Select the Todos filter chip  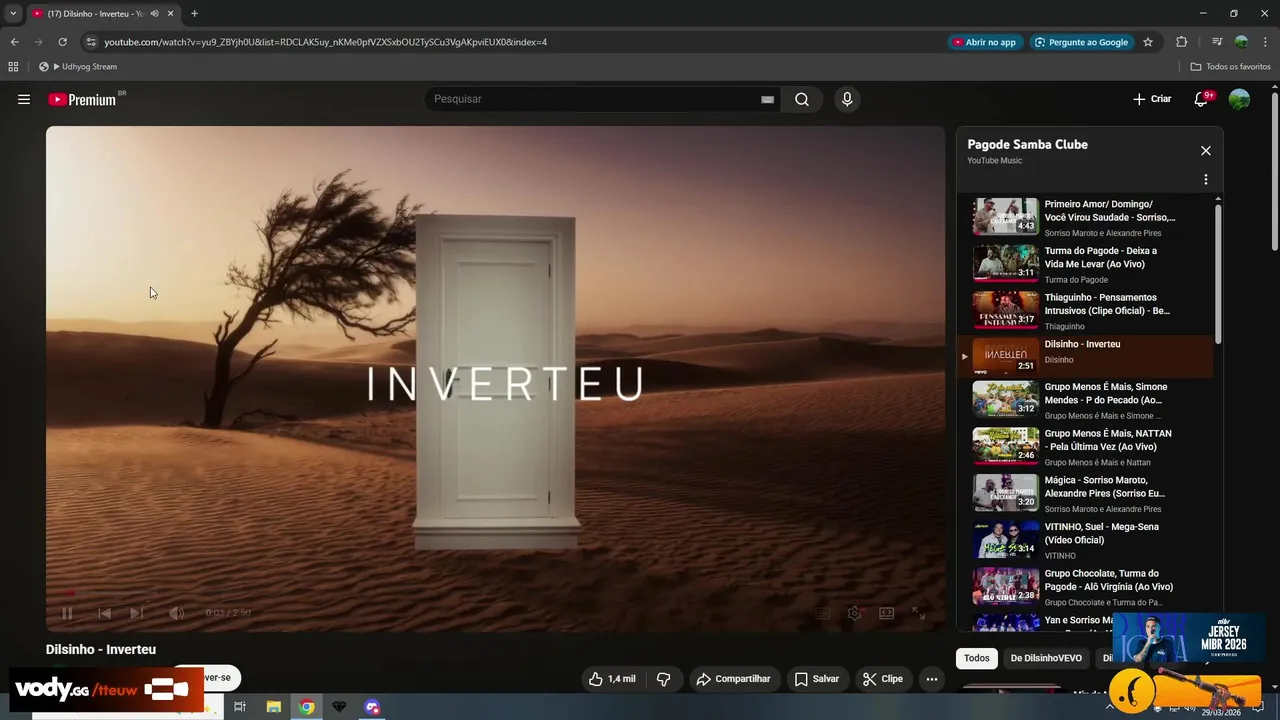[977, 658]
